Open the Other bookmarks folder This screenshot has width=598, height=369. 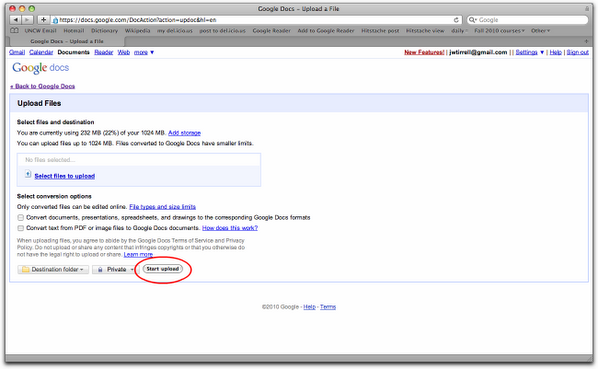(x=540, y=30)
